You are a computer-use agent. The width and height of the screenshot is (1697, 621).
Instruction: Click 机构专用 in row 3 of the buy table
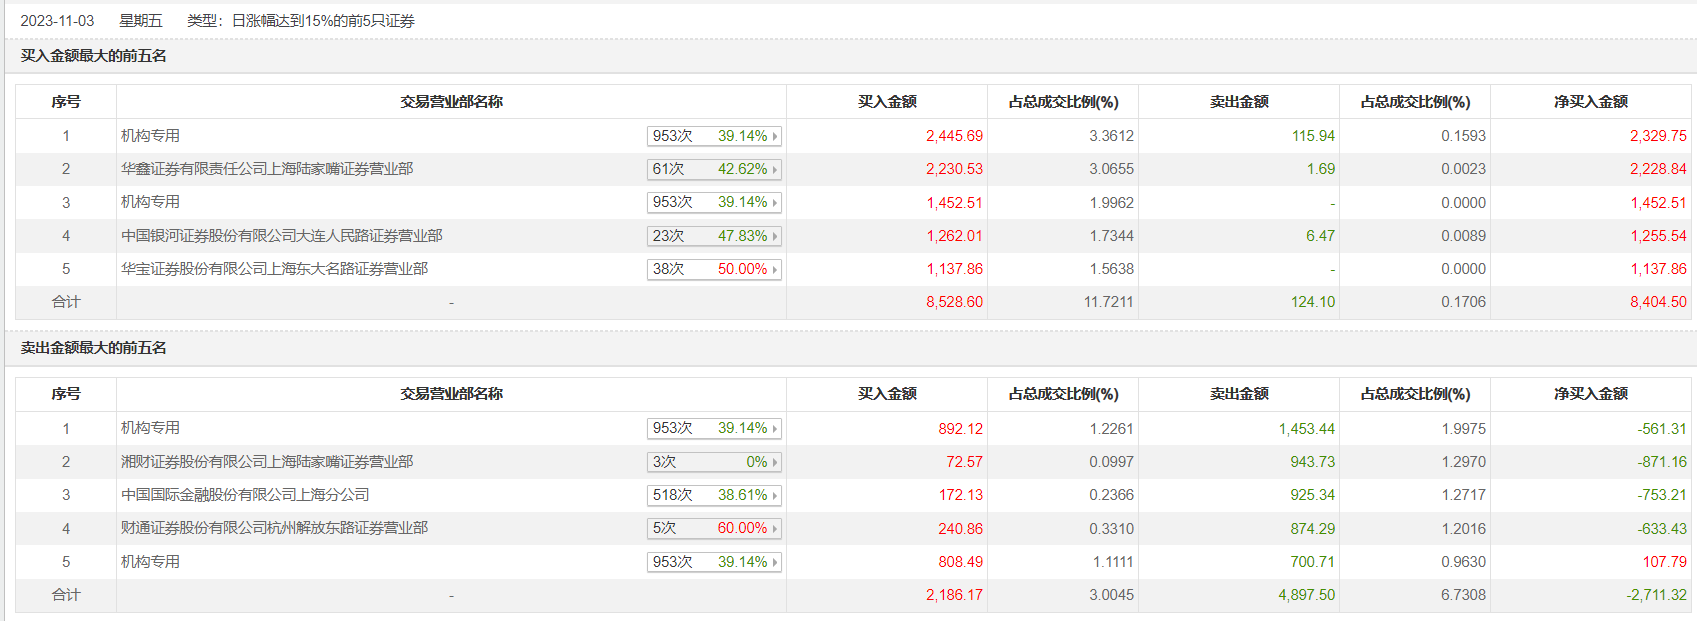pos(150,202)
